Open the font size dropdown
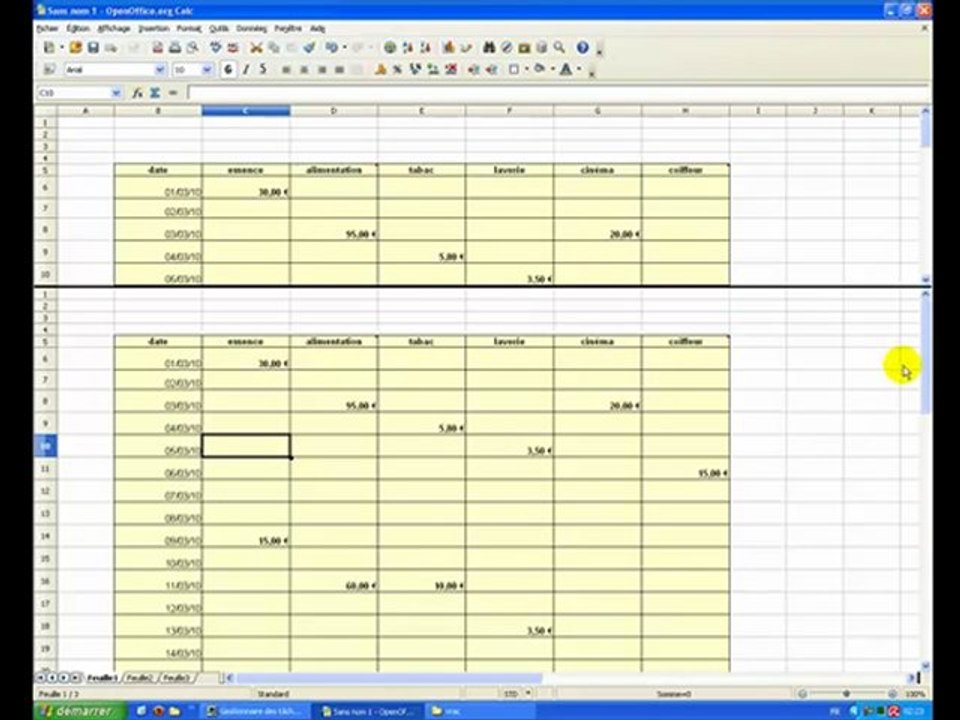 point(207,70)
